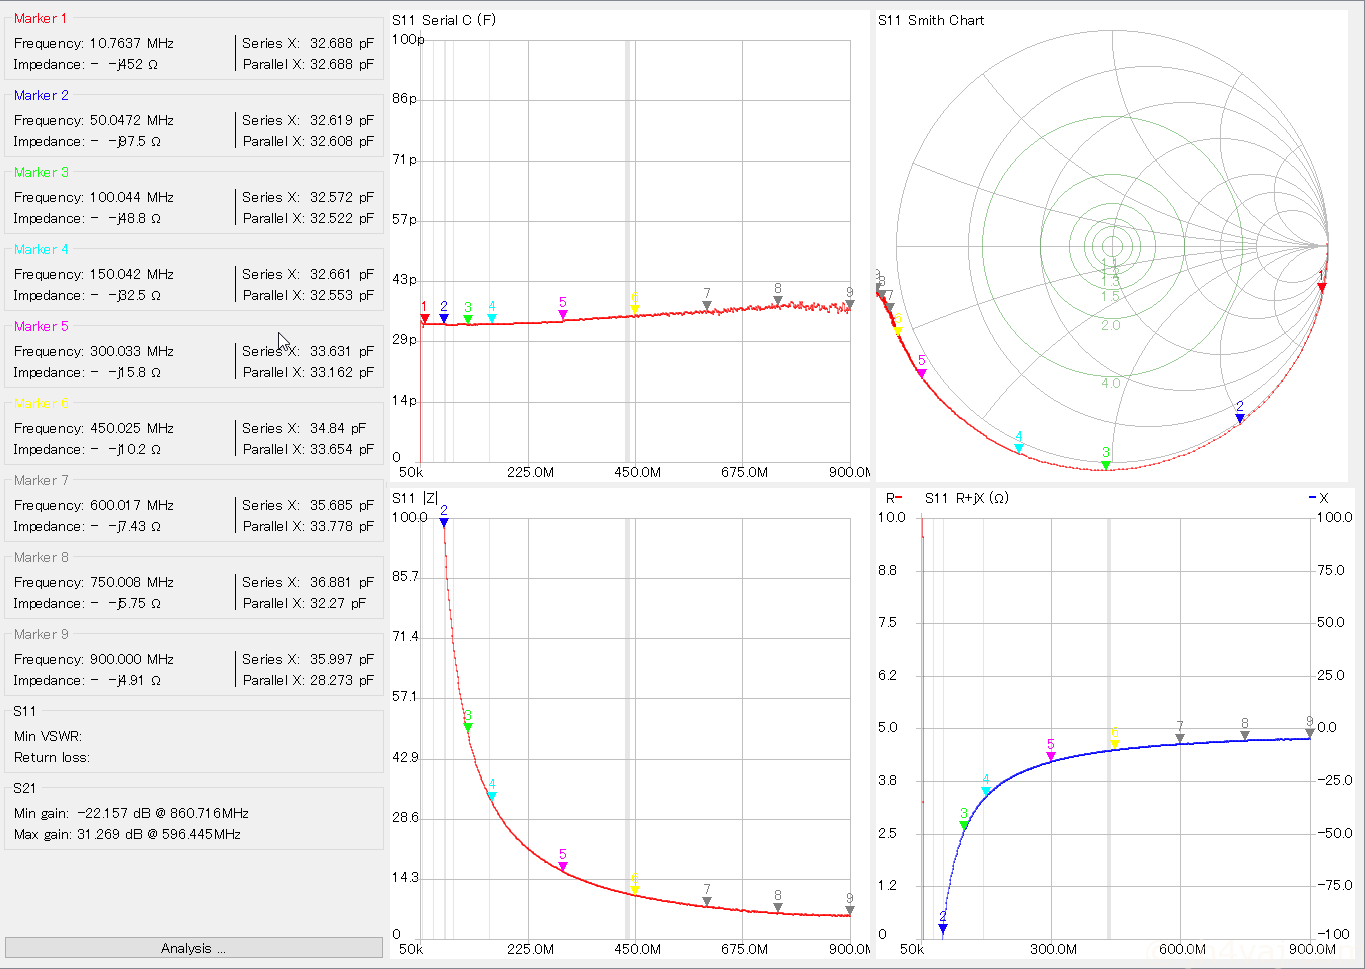
Task: Select red marker 1 on Smith chart
Action: tap(1322, 287)
